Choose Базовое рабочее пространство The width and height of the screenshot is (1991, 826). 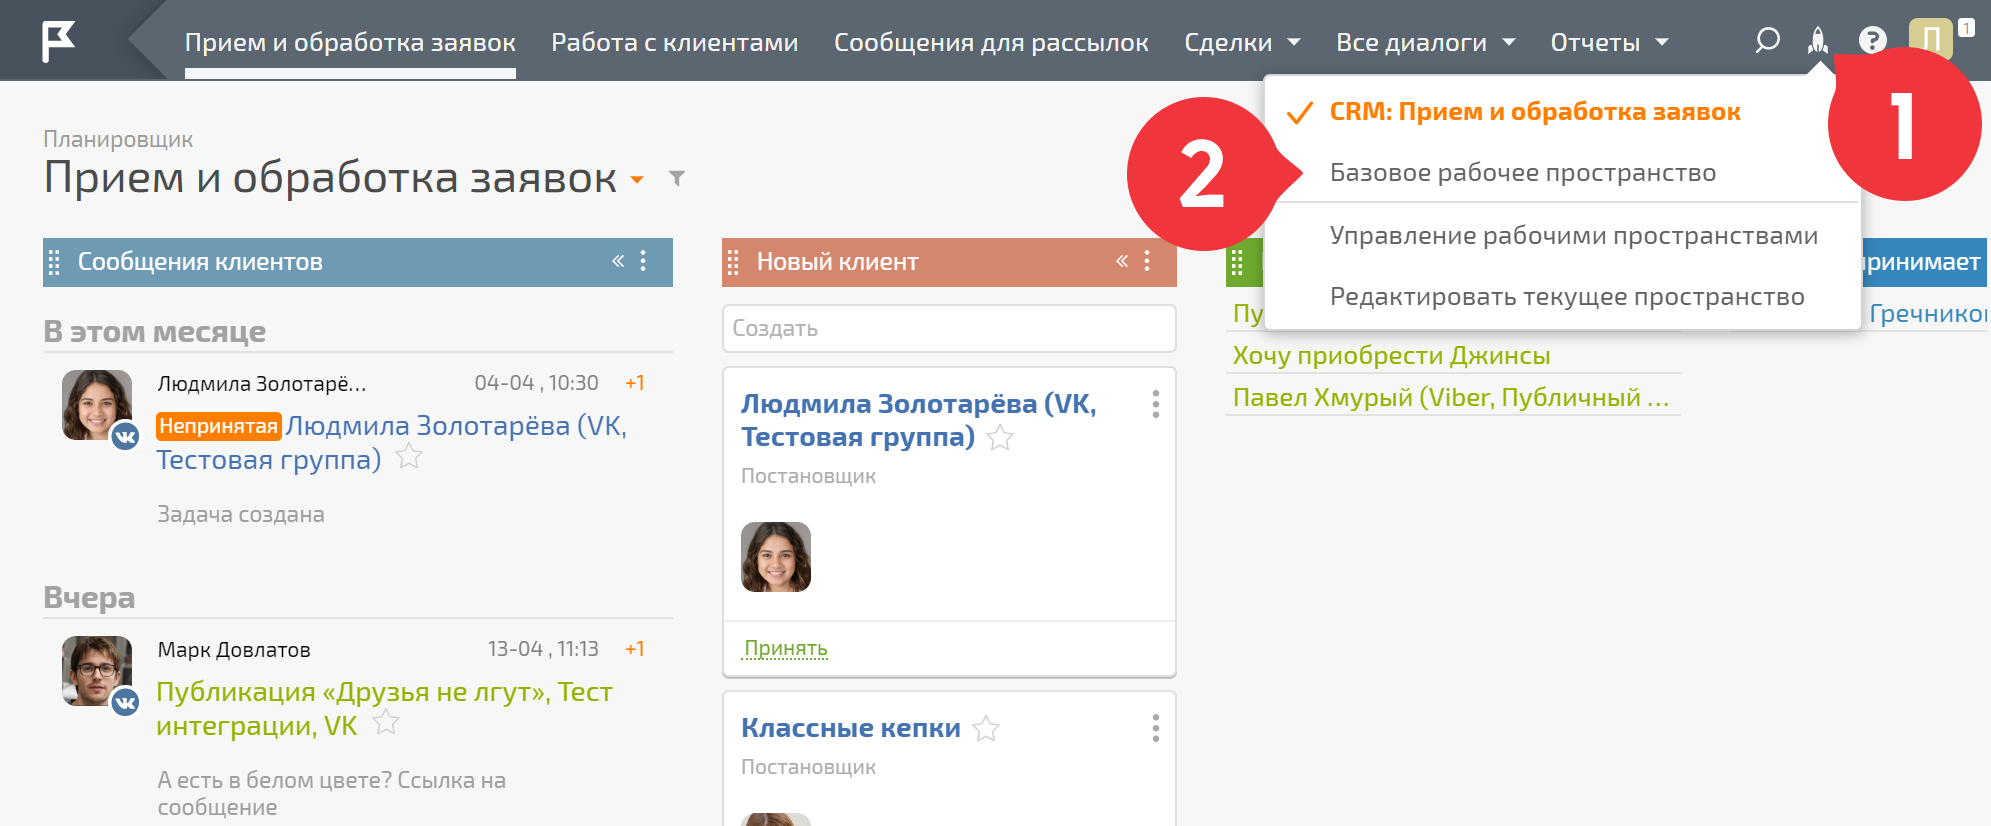(x=1522, y=173)
